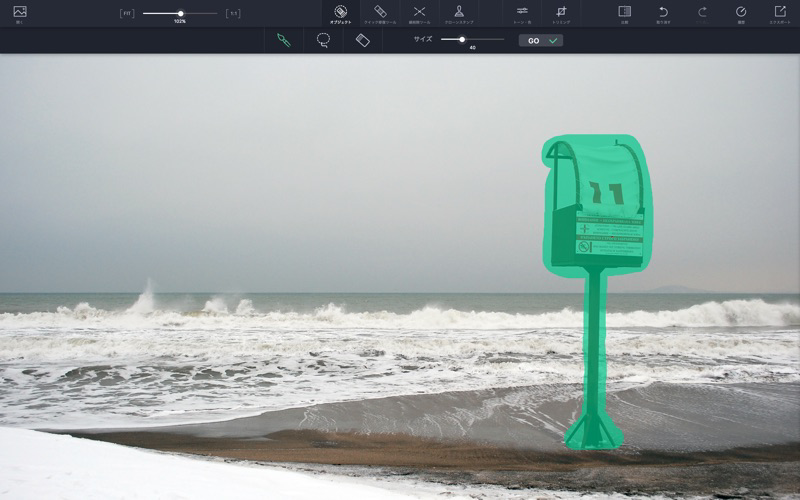Select the green brush selection tool
800x500 pixels.
[284, 40]
